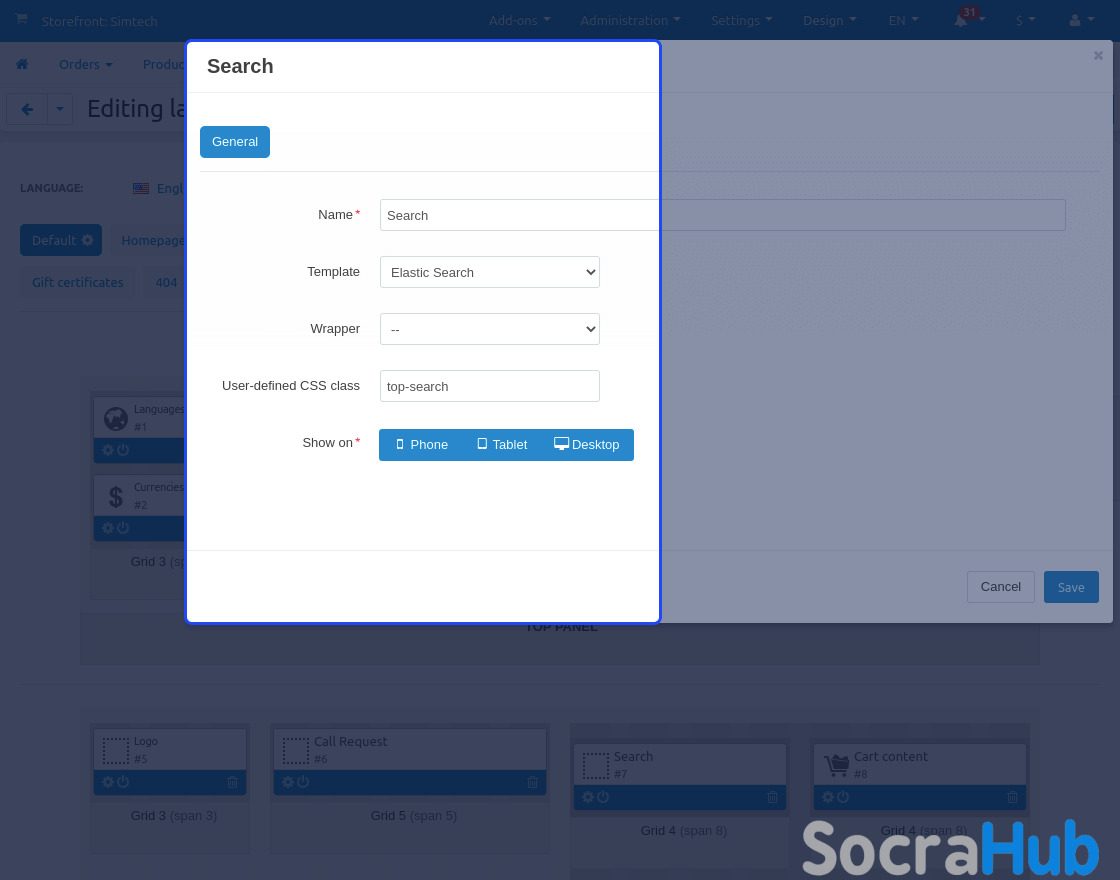The image size is (1120, 880).
Task: Toggle power icon on Search block #7
Action: pos(603,797)
